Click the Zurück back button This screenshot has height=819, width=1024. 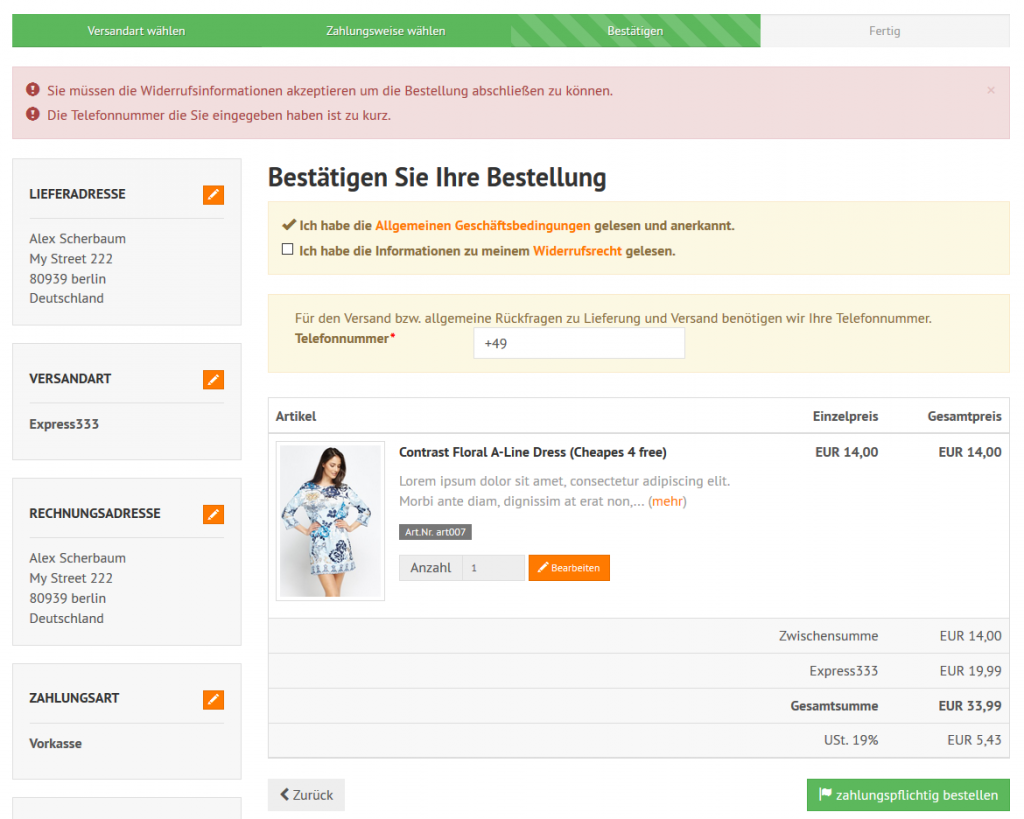[306, 795]
